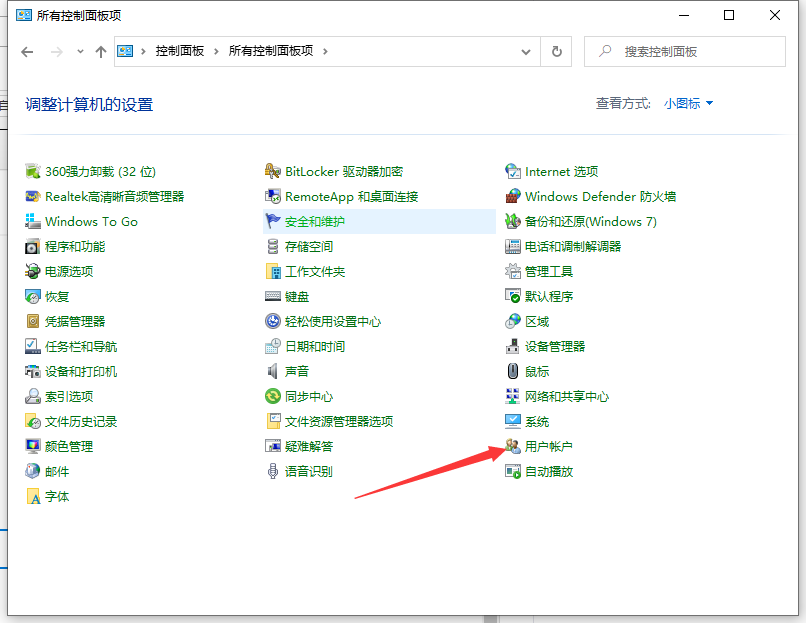Open the 用户帐户 icon
The image size is (806, 623).
[x=513, y=446]
